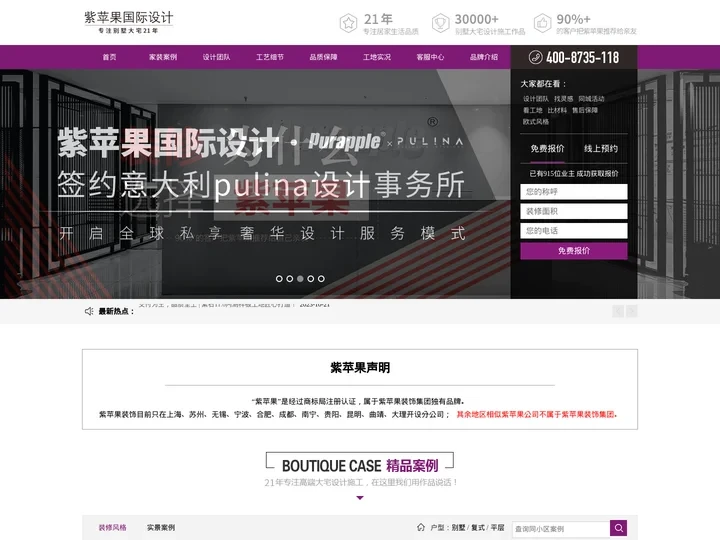Filter by 平层 house type
720x540 pixels.
[497, 528]
